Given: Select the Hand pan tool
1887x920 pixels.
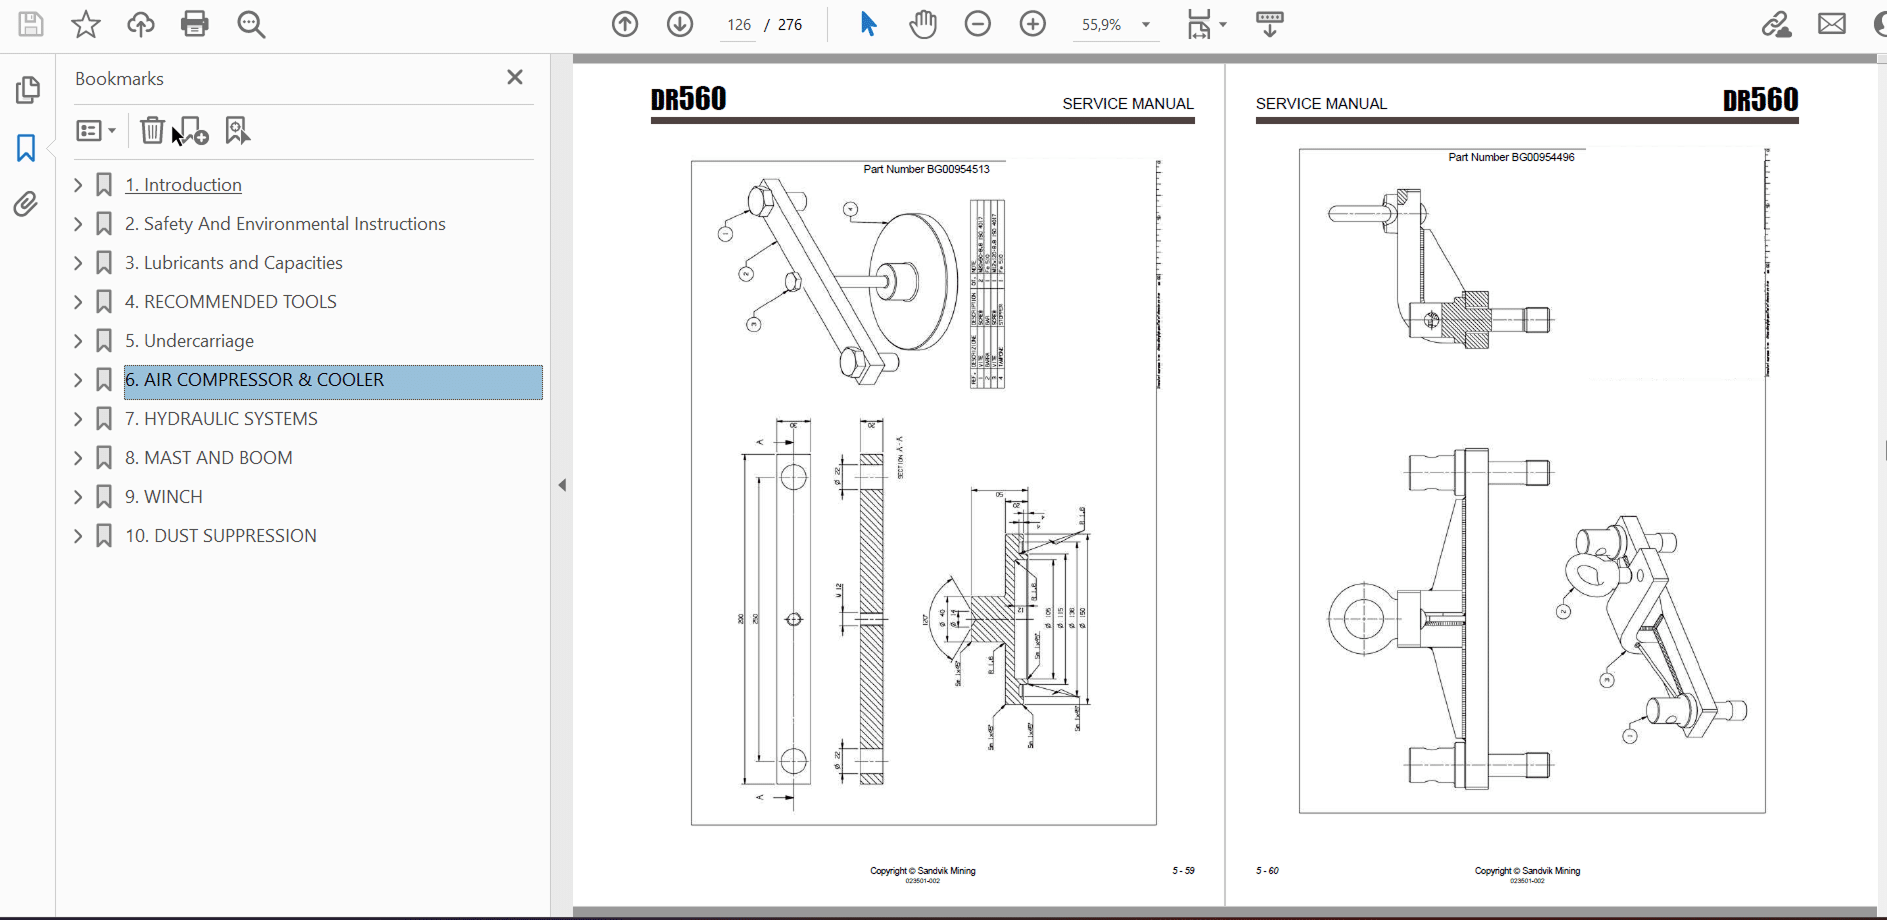Looking at the screenshot, I should (923, 24).
